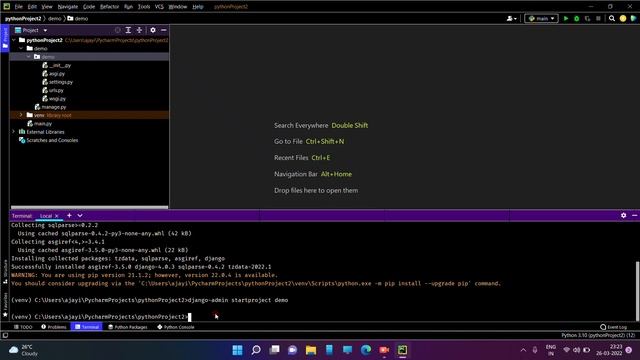Toggle the Favorites side tool window
The image size is (640, 360).
5,305
